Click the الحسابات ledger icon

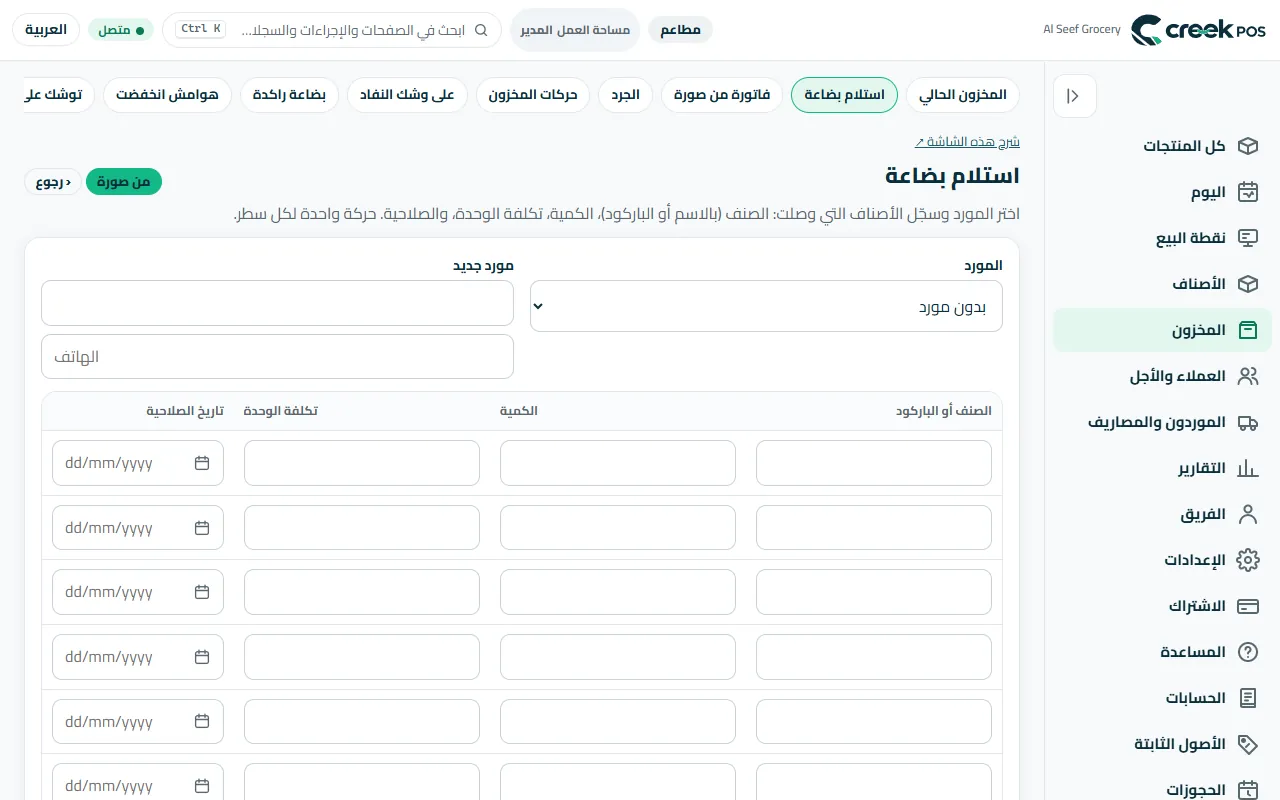pos(1247,698)
